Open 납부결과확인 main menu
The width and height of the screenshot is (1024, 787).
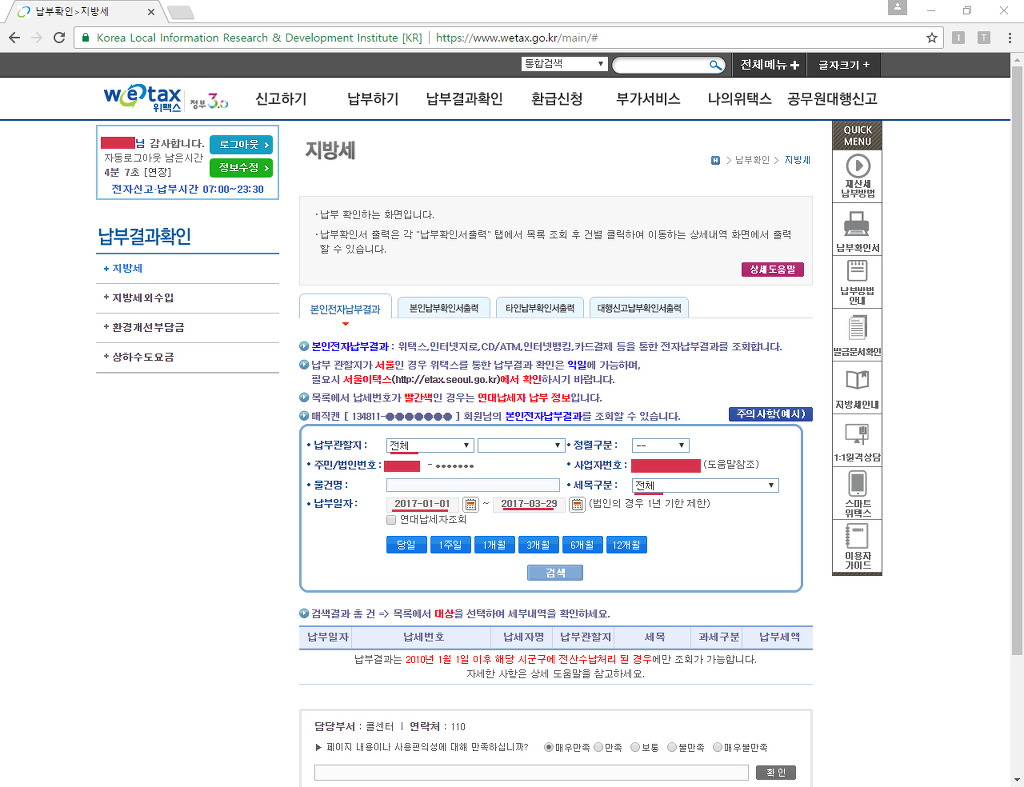[x=464, y=99]
